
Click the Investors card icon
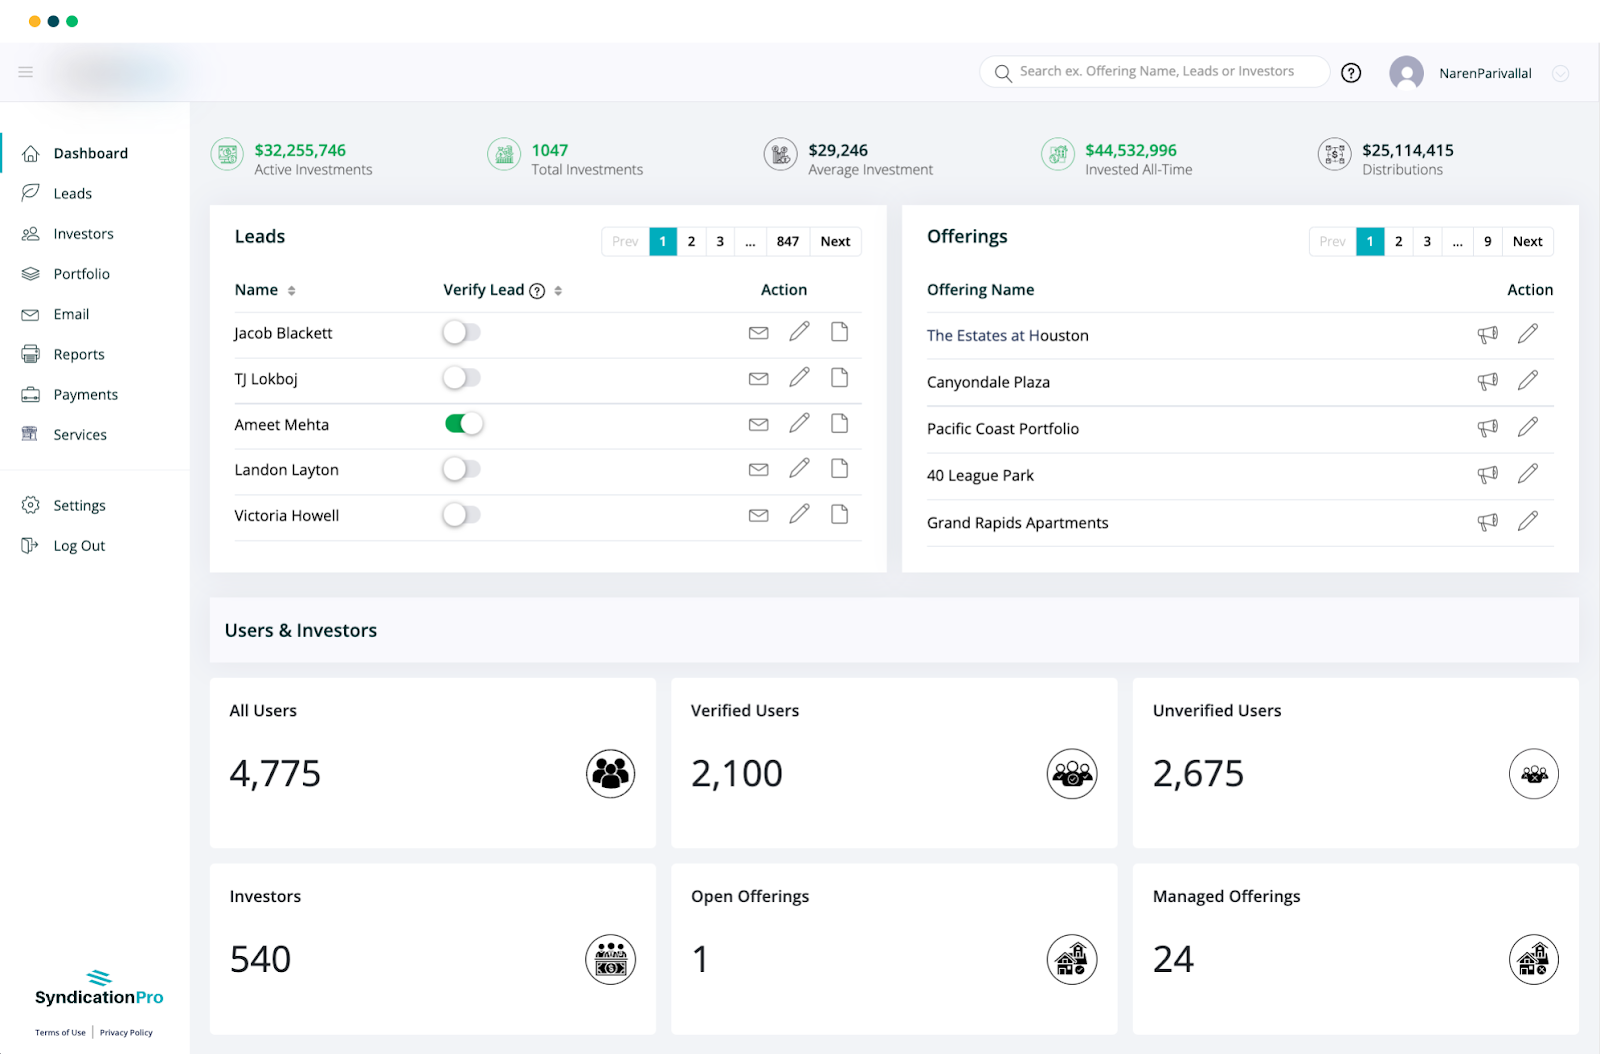610,960
